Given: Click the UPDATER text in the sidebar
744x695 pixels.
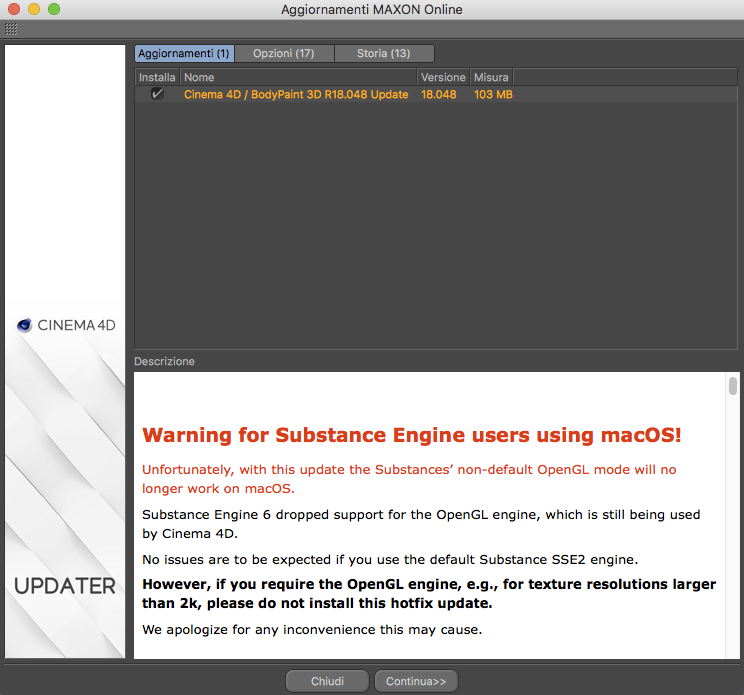Looking at the screenshot, I should coord(65,586).
